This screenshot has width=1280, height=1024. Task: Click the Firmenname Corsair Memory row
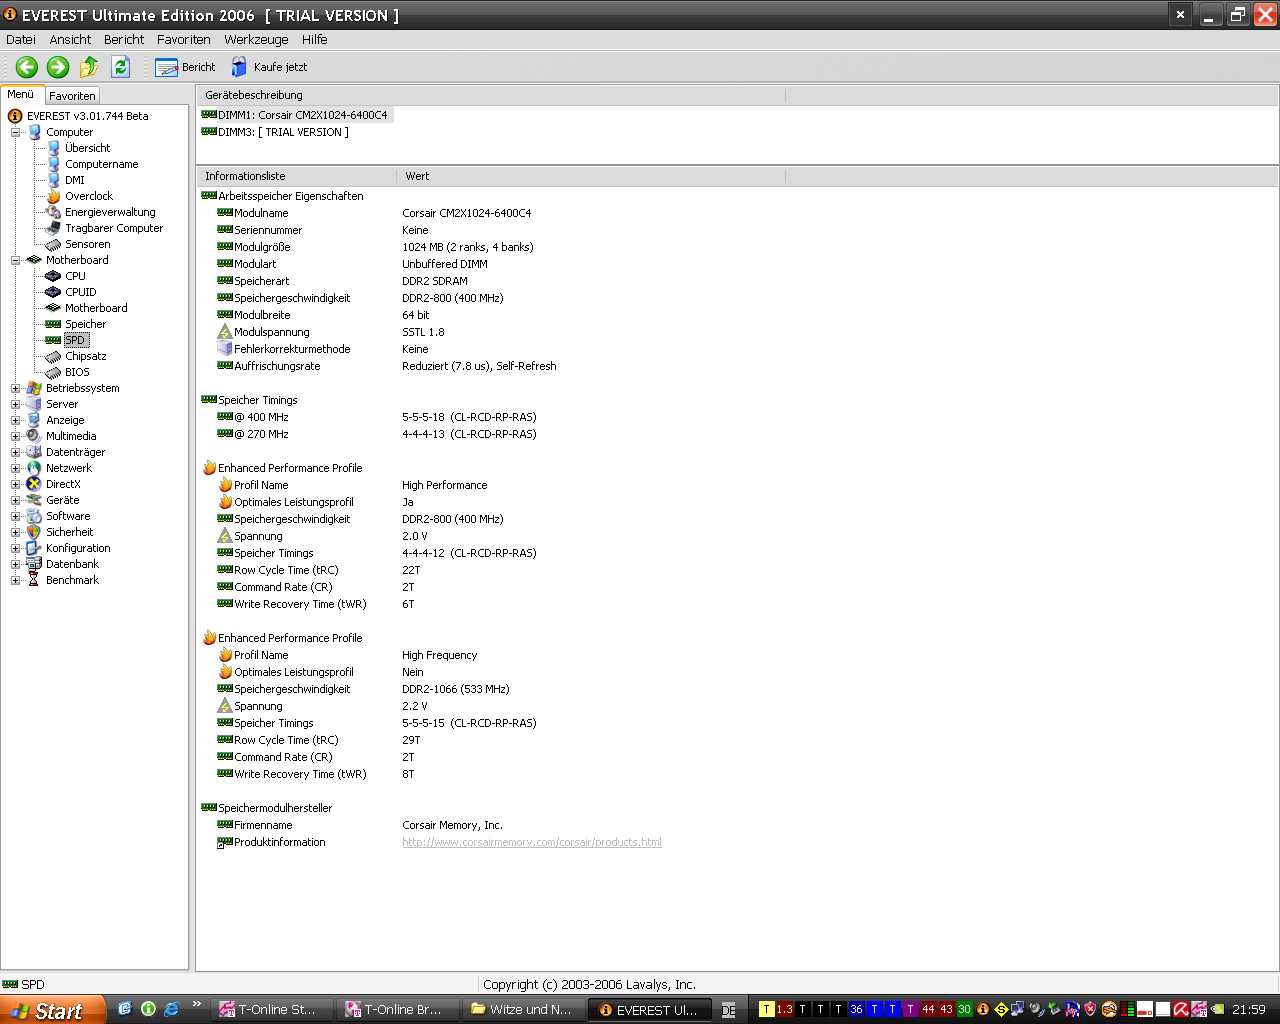pos(360,825)
